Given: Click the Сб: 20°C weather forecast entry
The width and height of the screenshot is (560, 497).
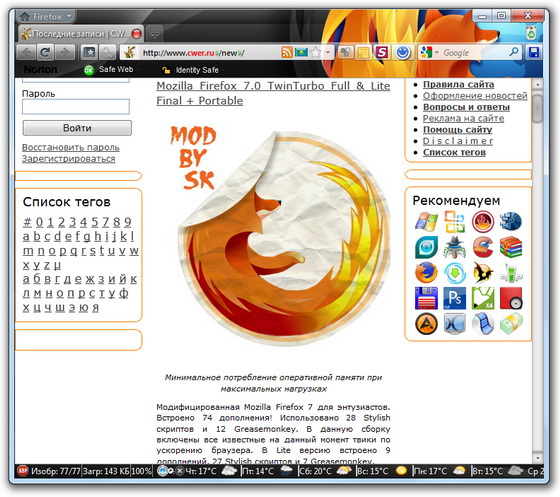Looking at the screenshot, I should pyautogui.click(x=325, y=471).
